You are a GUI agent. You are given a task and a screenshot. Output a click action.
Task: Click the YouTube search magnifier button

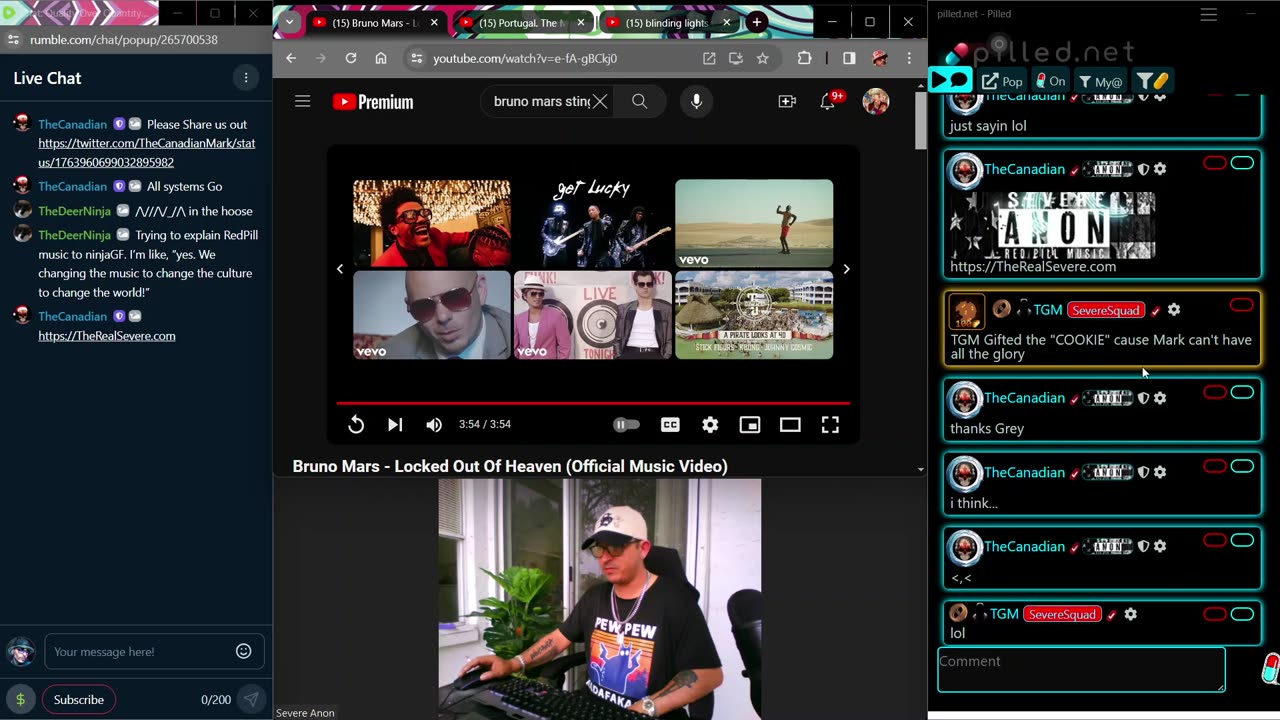point(640,101)
